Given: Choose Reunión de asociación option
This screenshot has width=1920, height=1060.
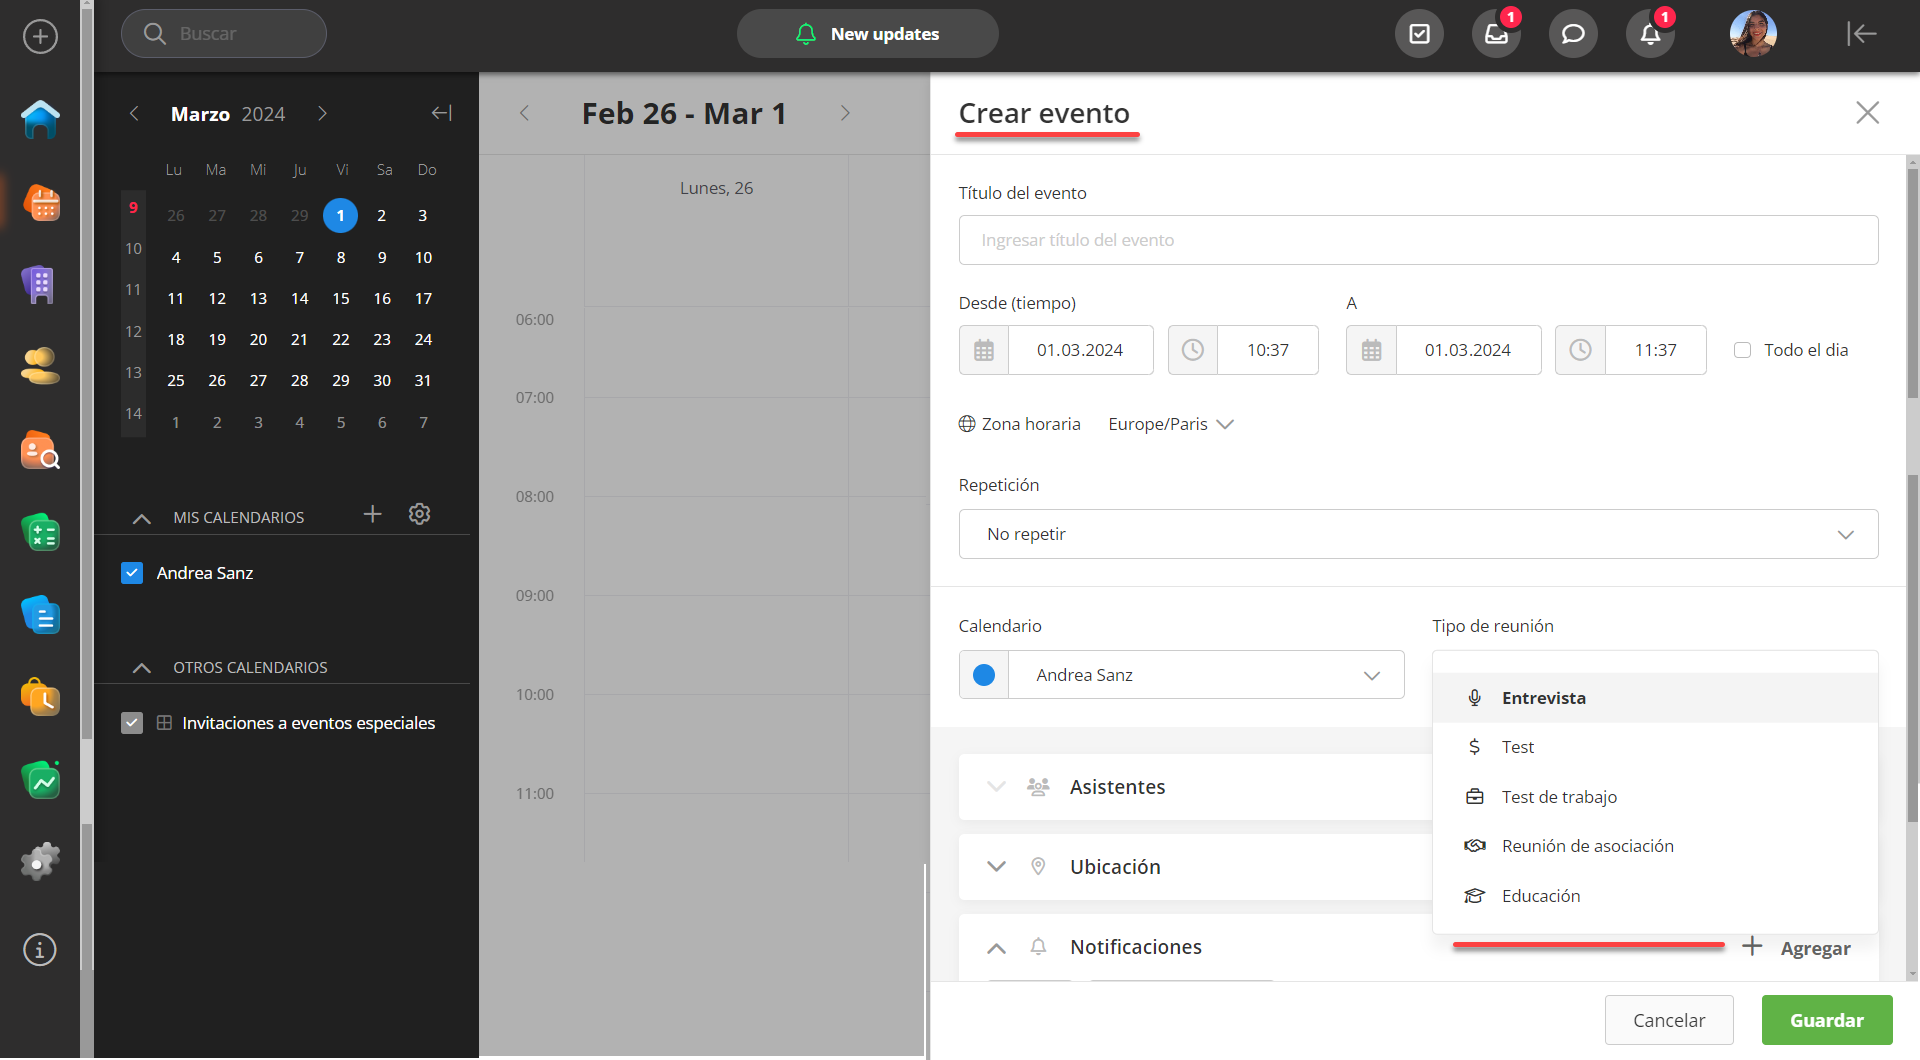Looking at the screenshot, I should click(1587, 846).
